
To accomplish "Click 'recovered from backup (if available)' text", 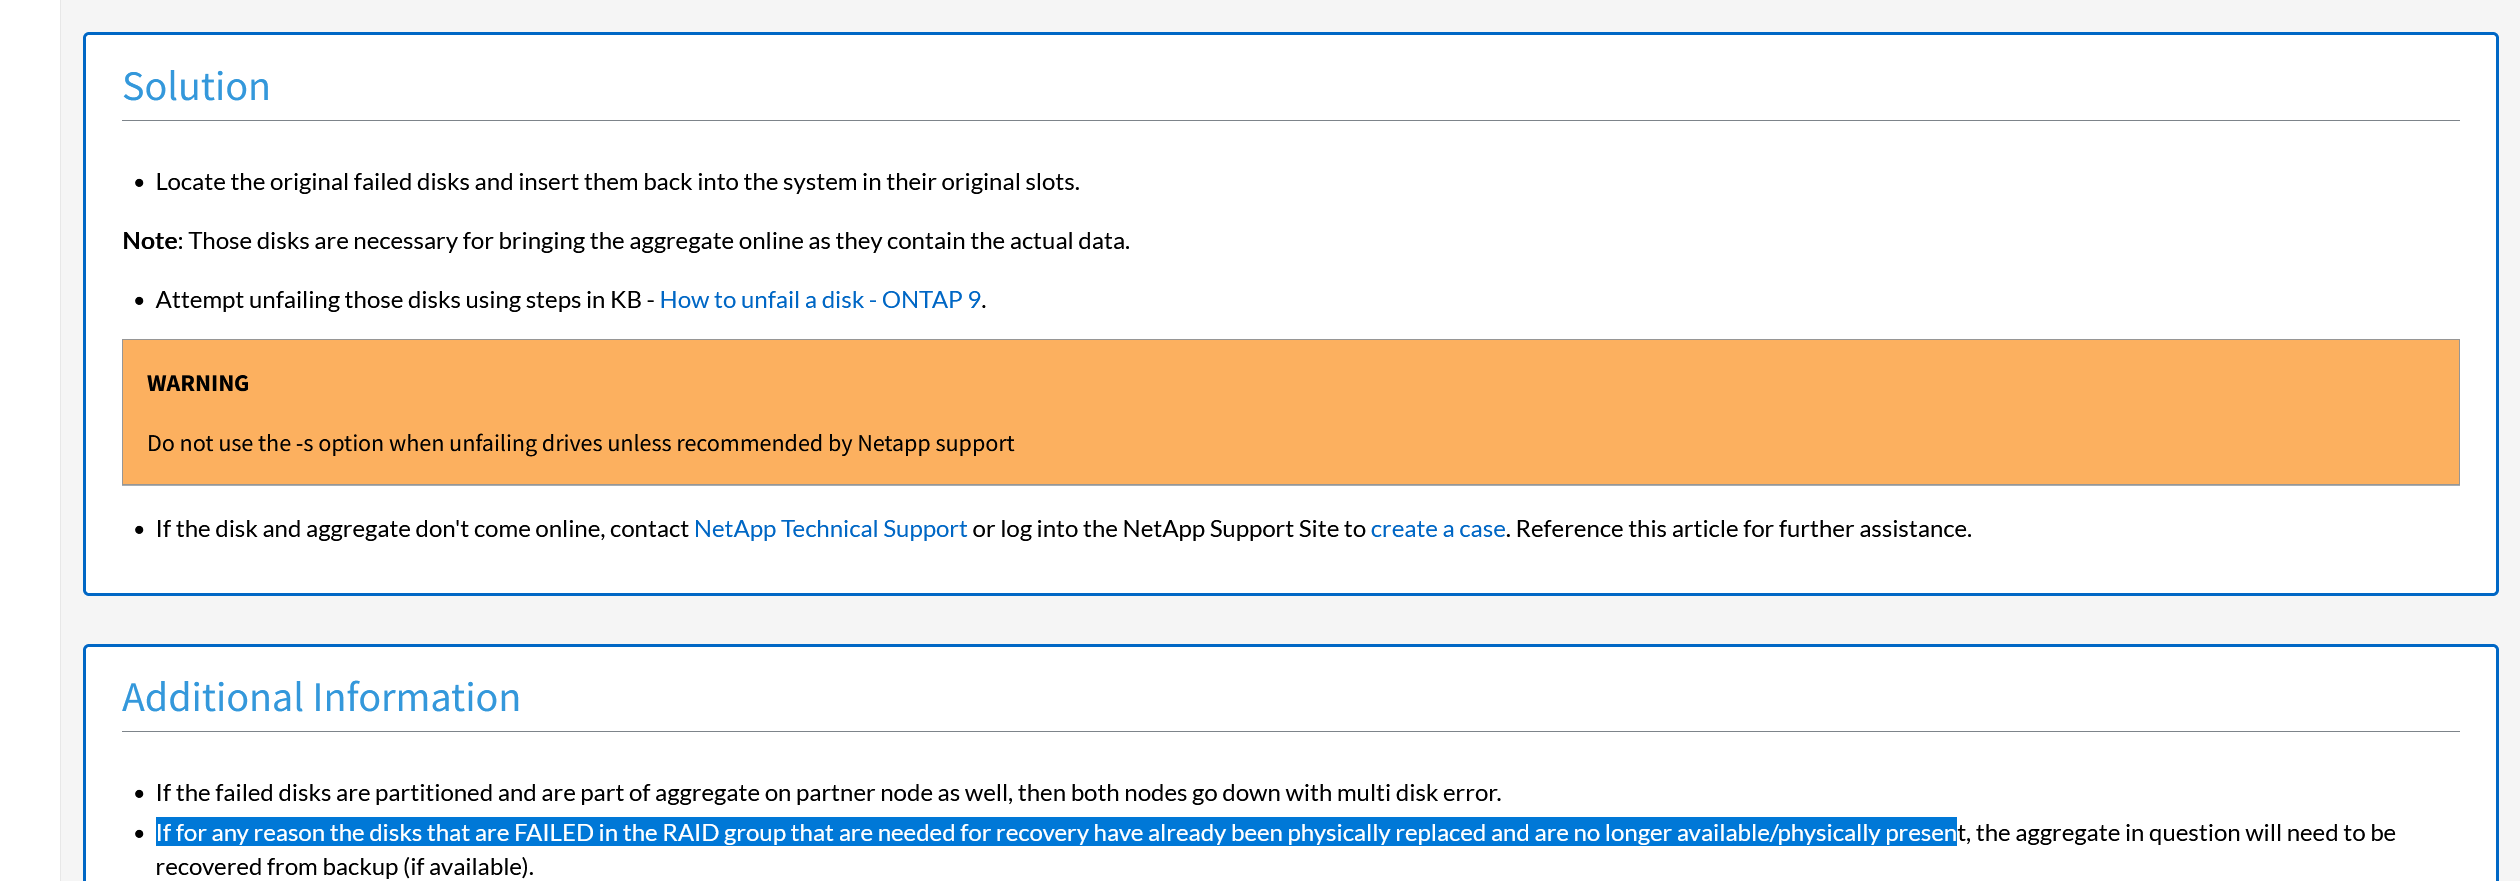I will coord(344,867).
